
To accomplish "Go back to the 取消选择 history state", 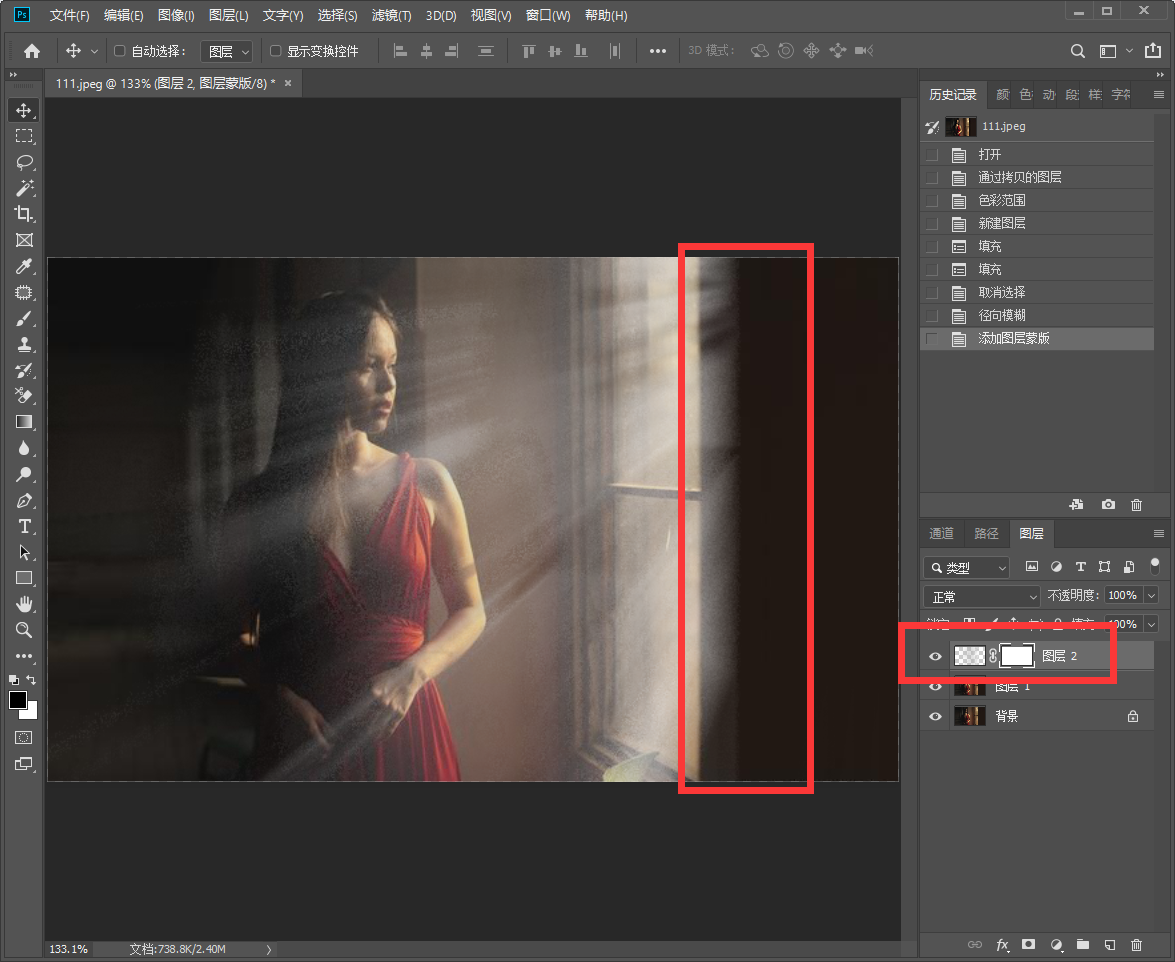I will click(x=1037, y=292).
